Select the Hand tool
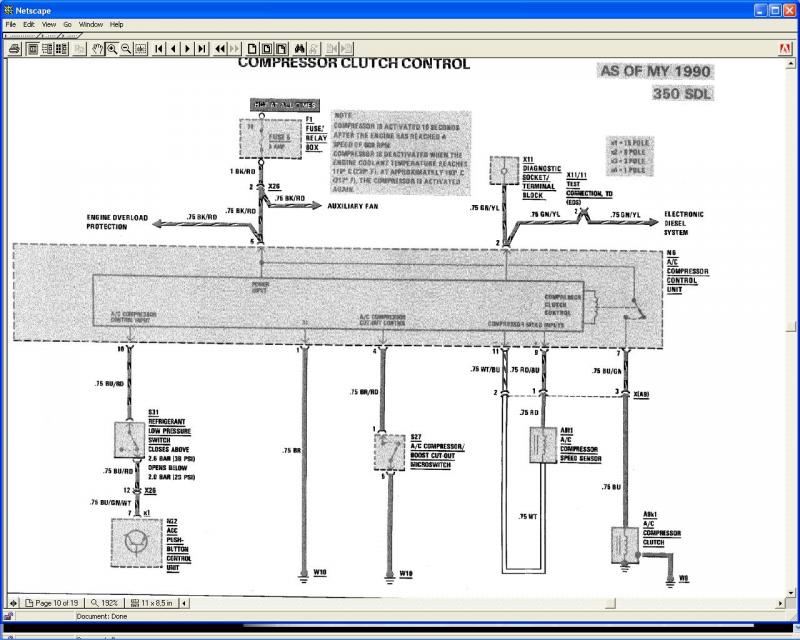Viewport: 800px width, 640px height. point(97,49)
